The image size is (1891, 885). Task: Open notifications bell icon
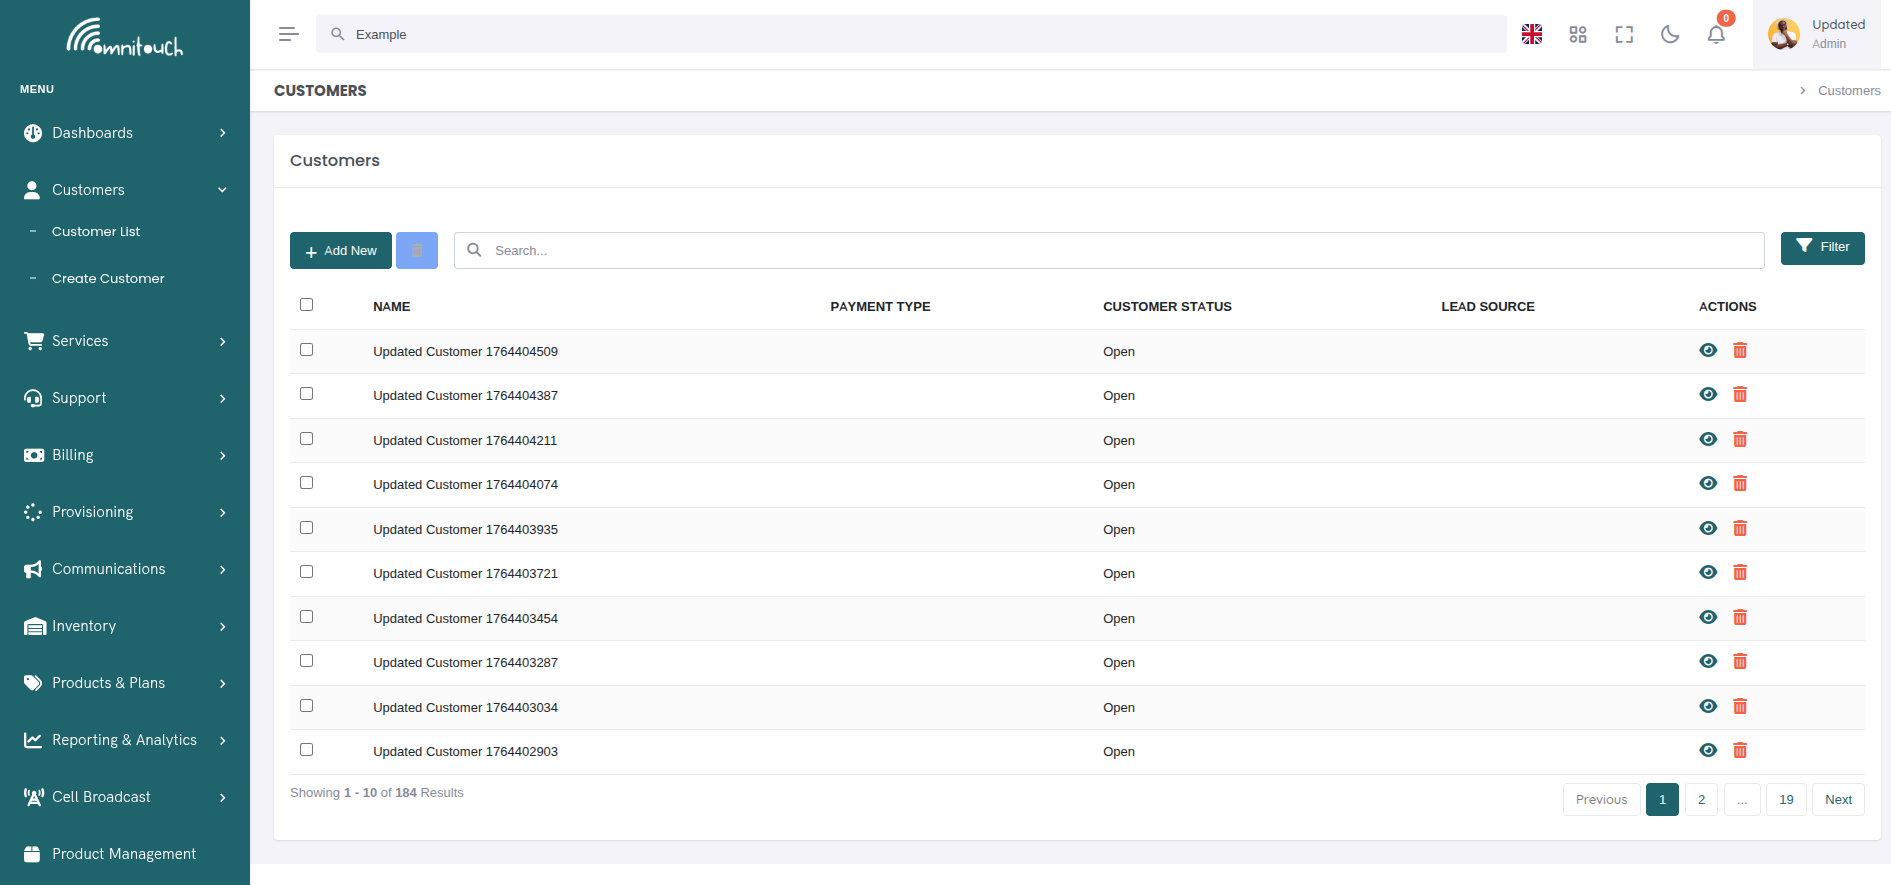click(x=1715, y=34)
